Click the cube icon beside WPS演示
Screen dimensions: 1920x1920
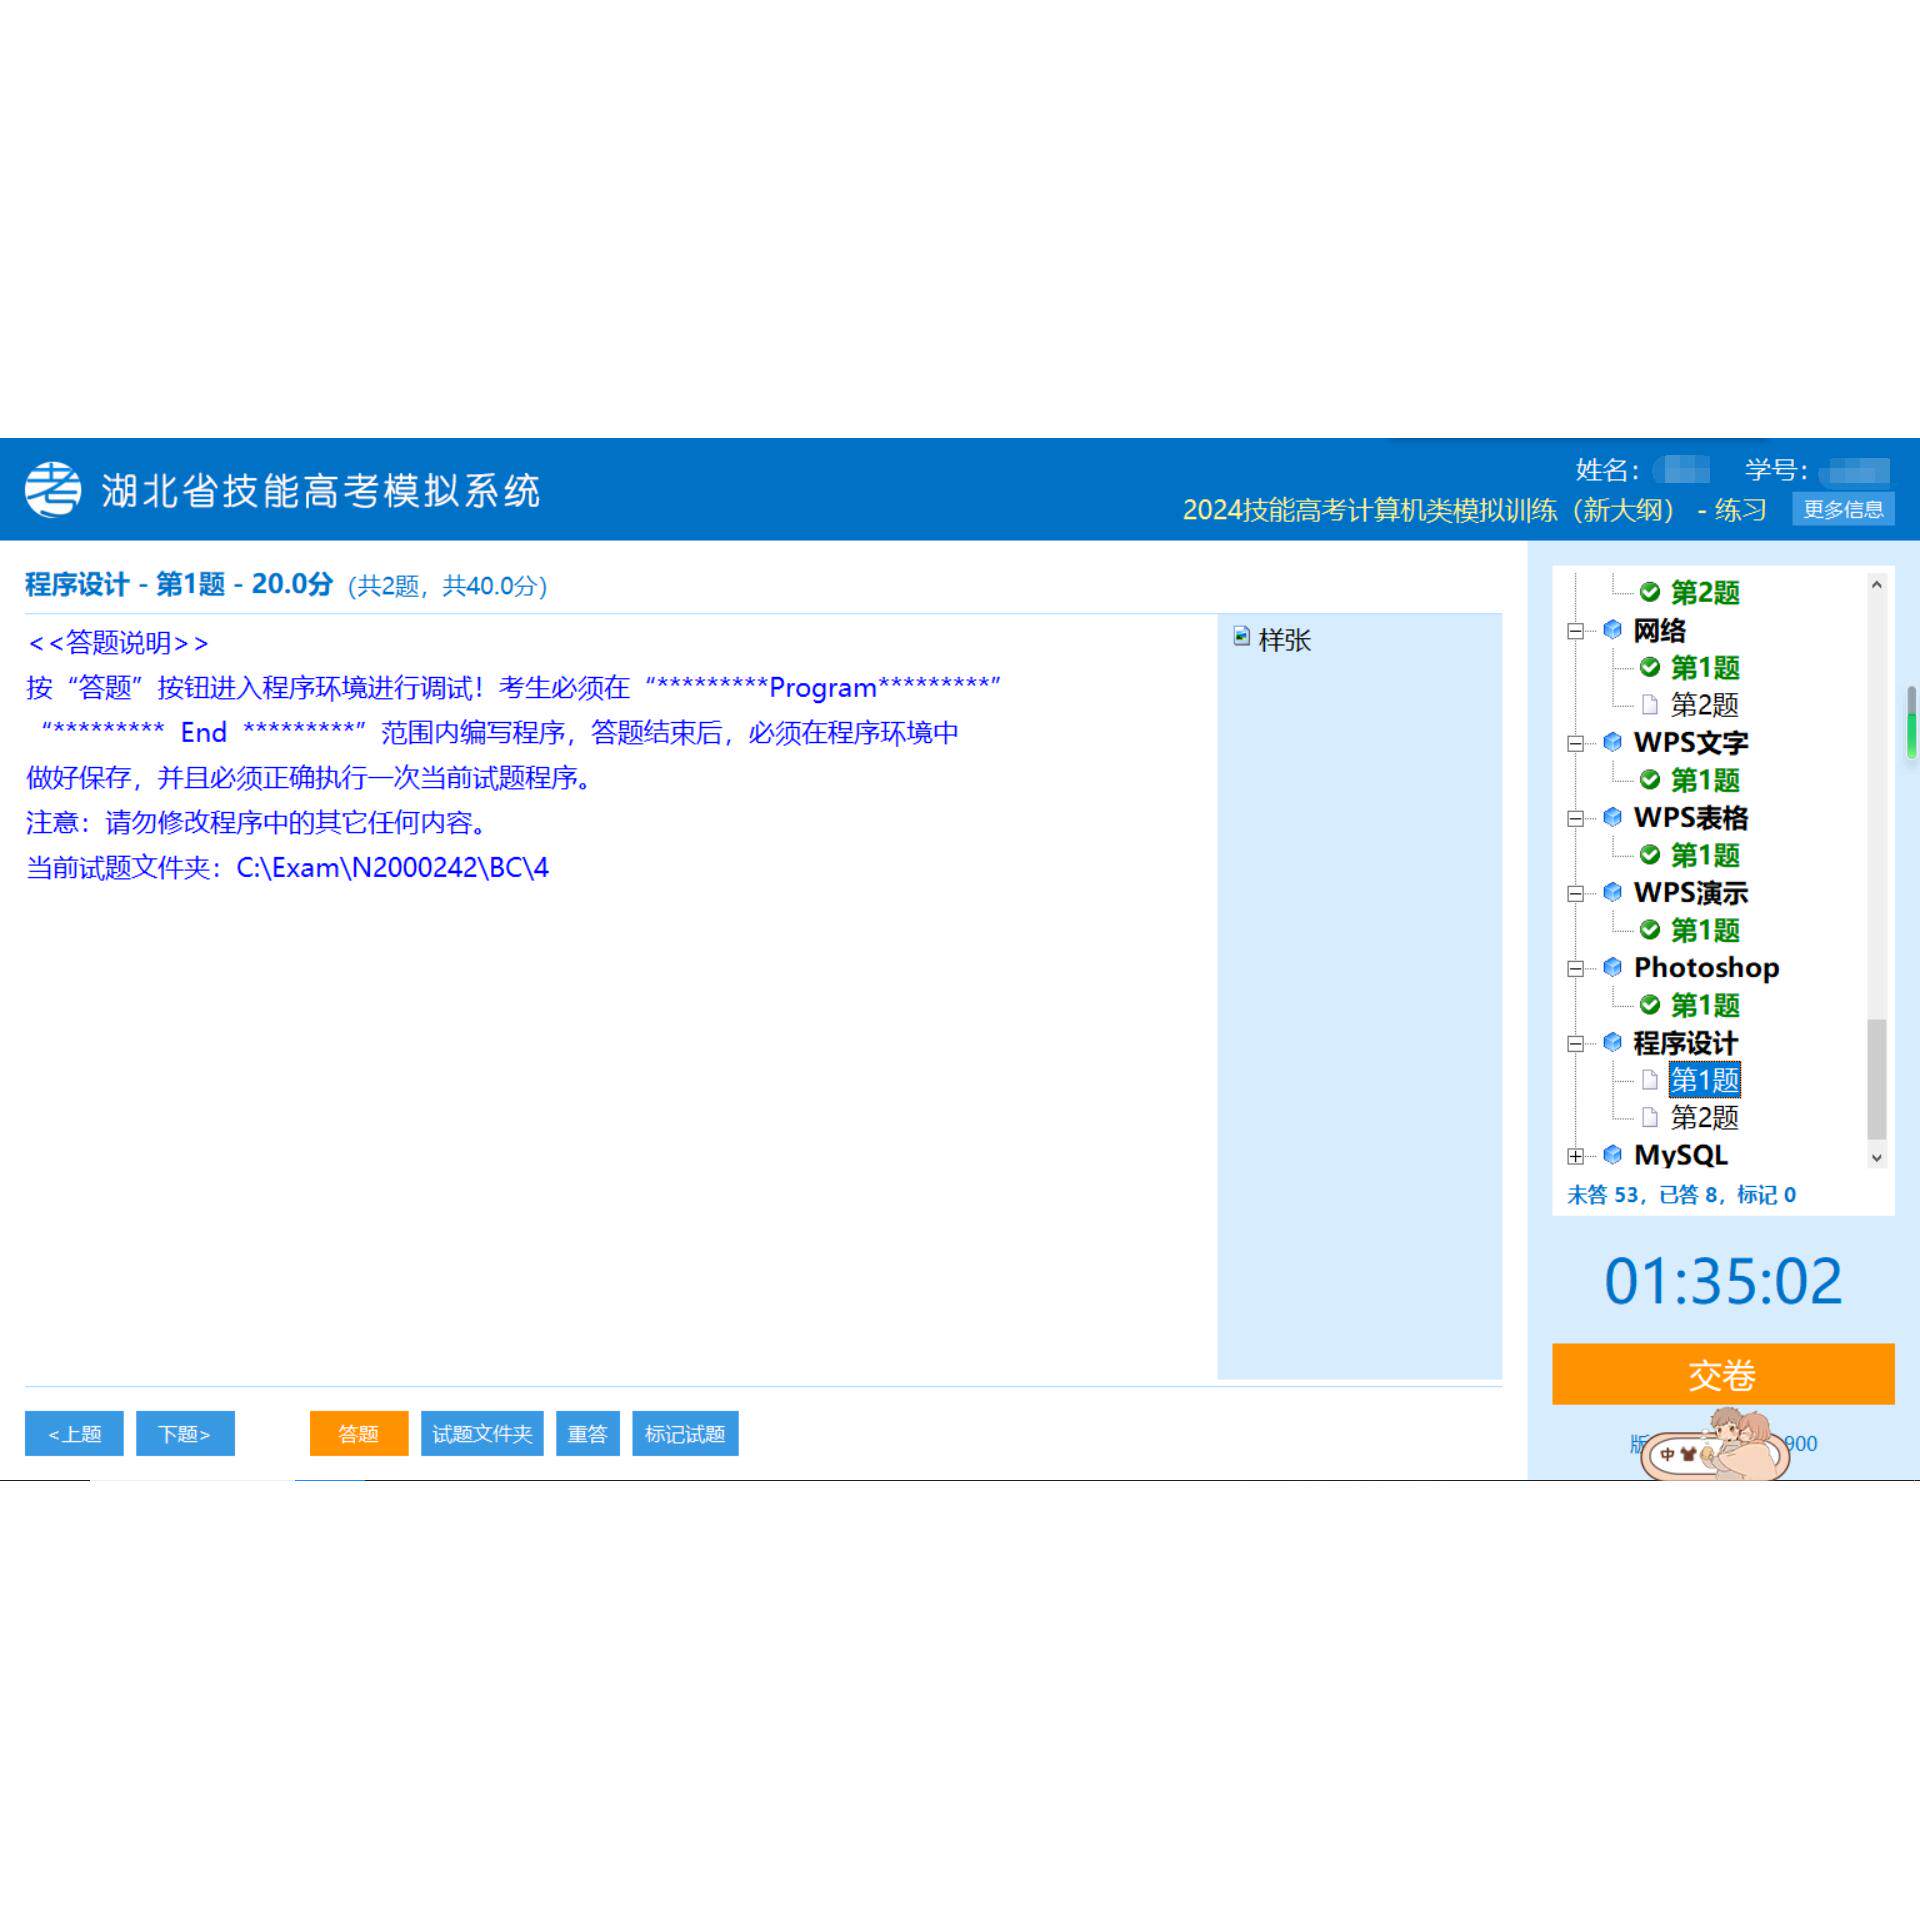pos(1612,891)
